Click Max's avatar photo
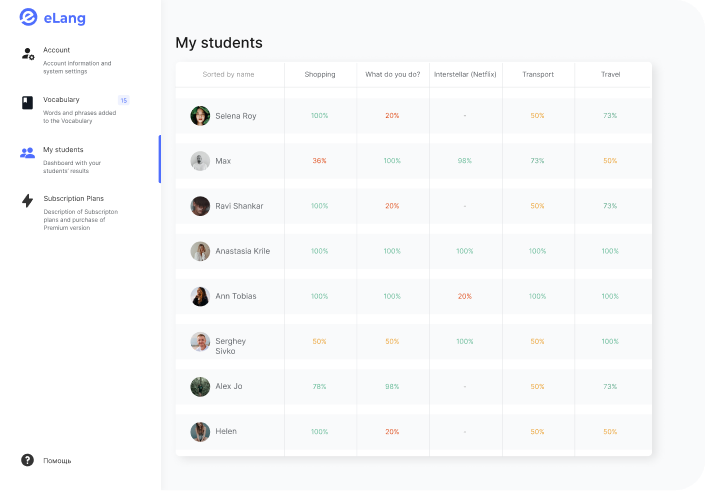 pos(200,161)
